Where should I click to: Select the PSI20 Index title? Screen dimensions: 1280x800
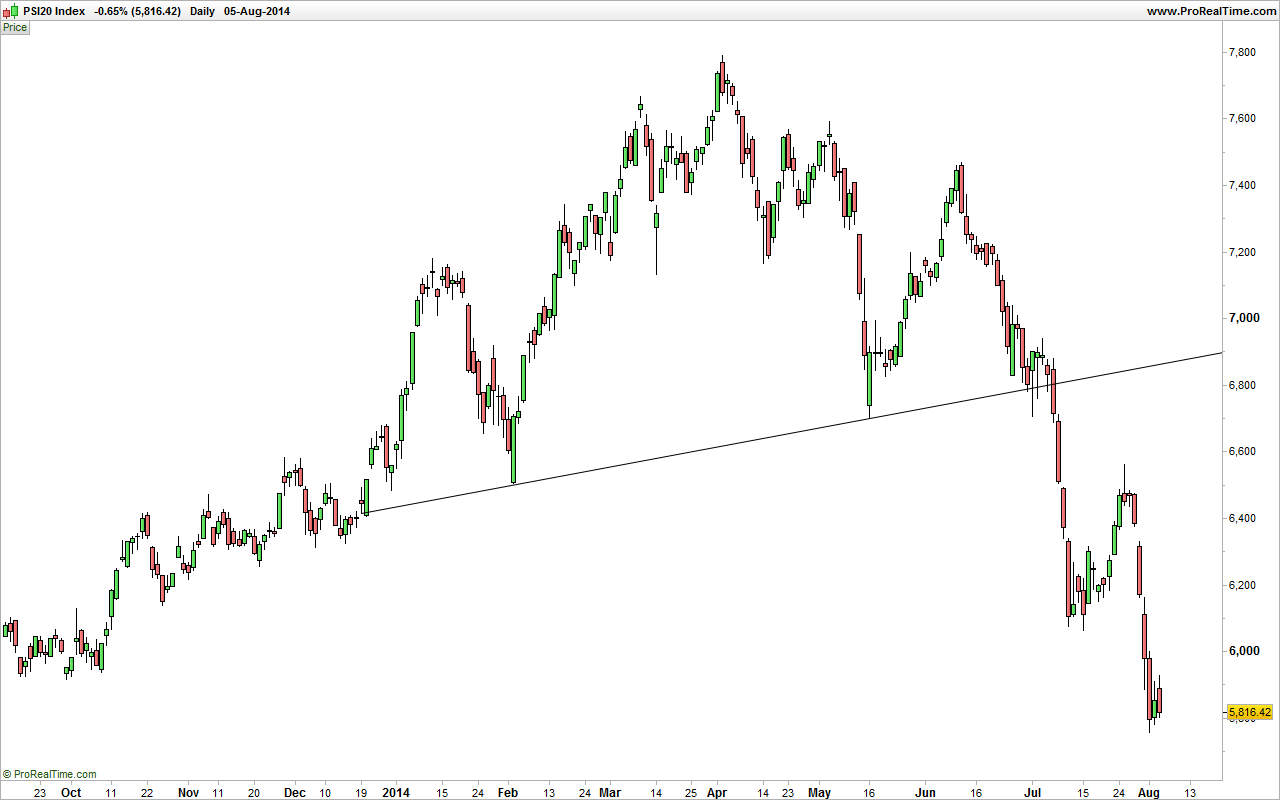54,12
